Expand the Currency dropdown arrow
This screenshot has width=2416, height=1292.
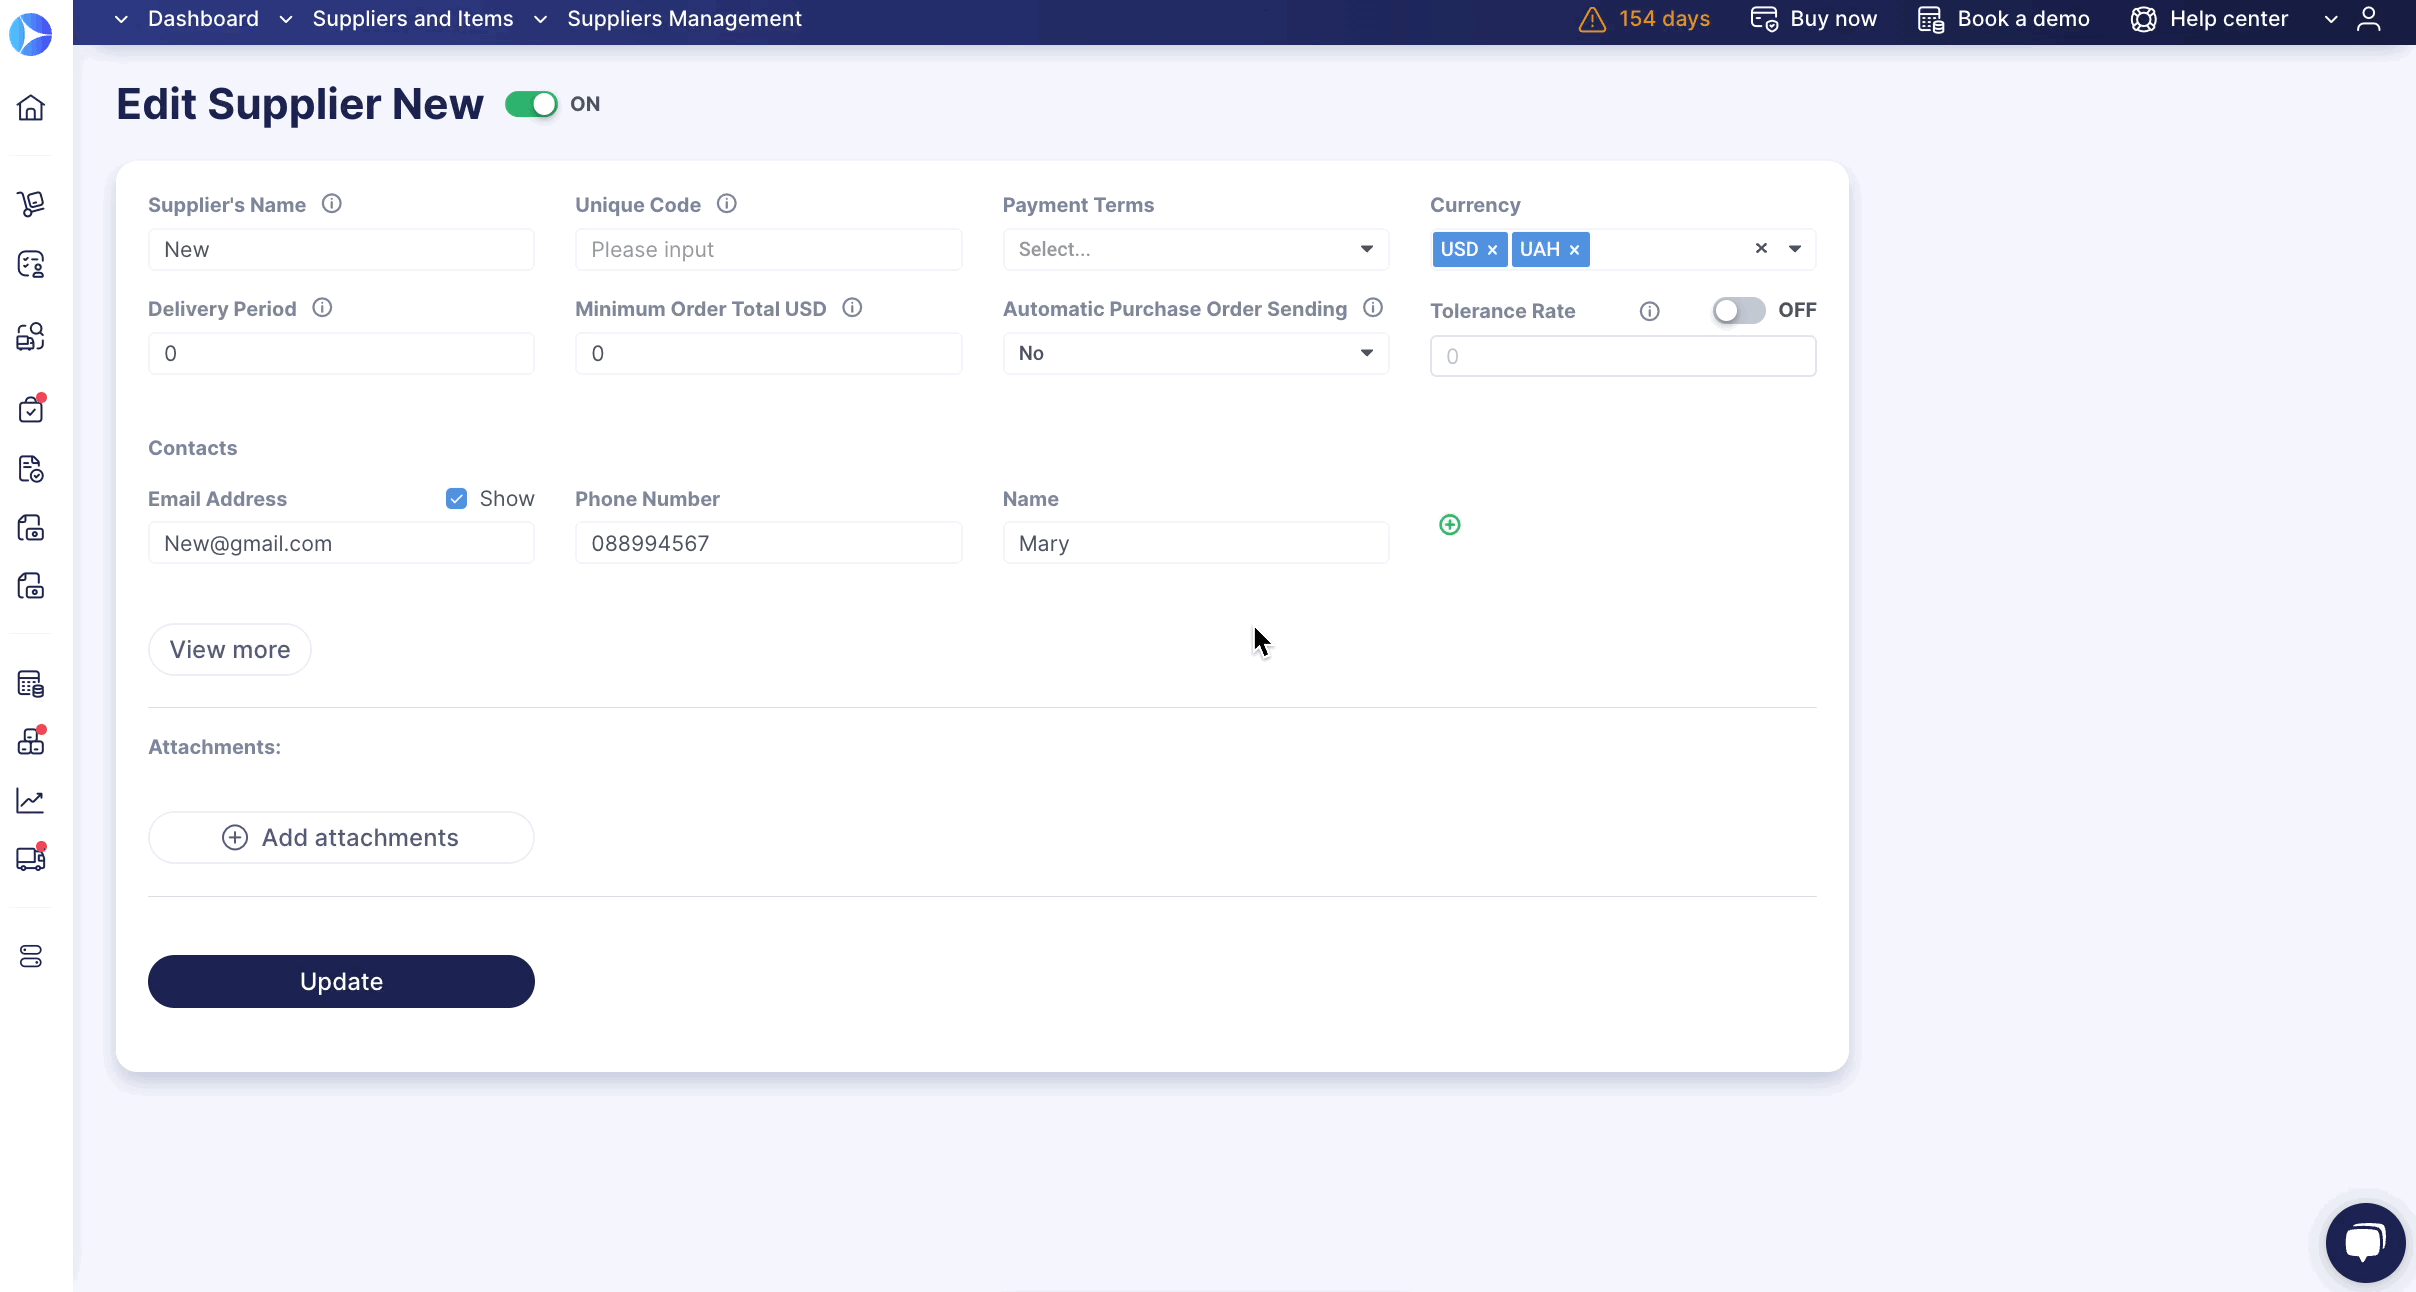[x=1795, y=249]
